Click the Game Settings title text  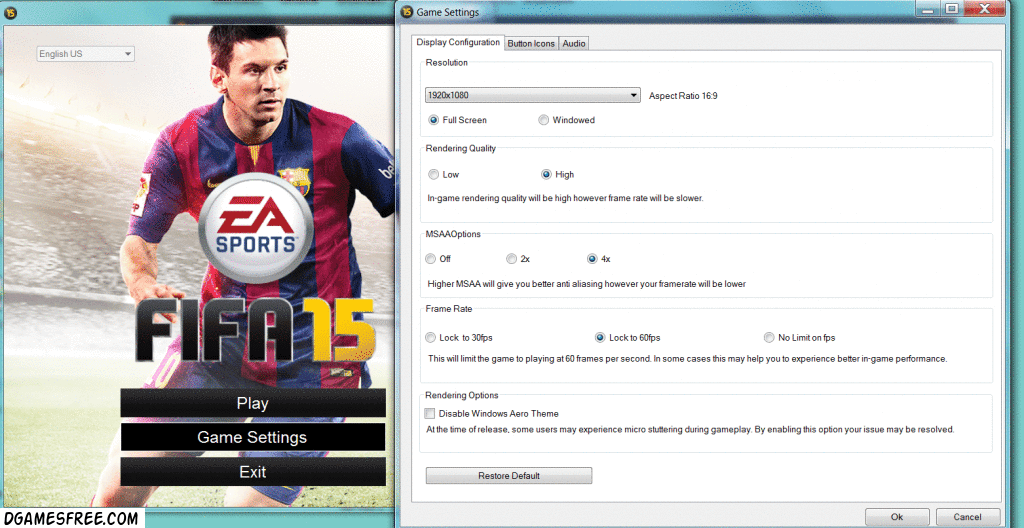pos(448,12)
